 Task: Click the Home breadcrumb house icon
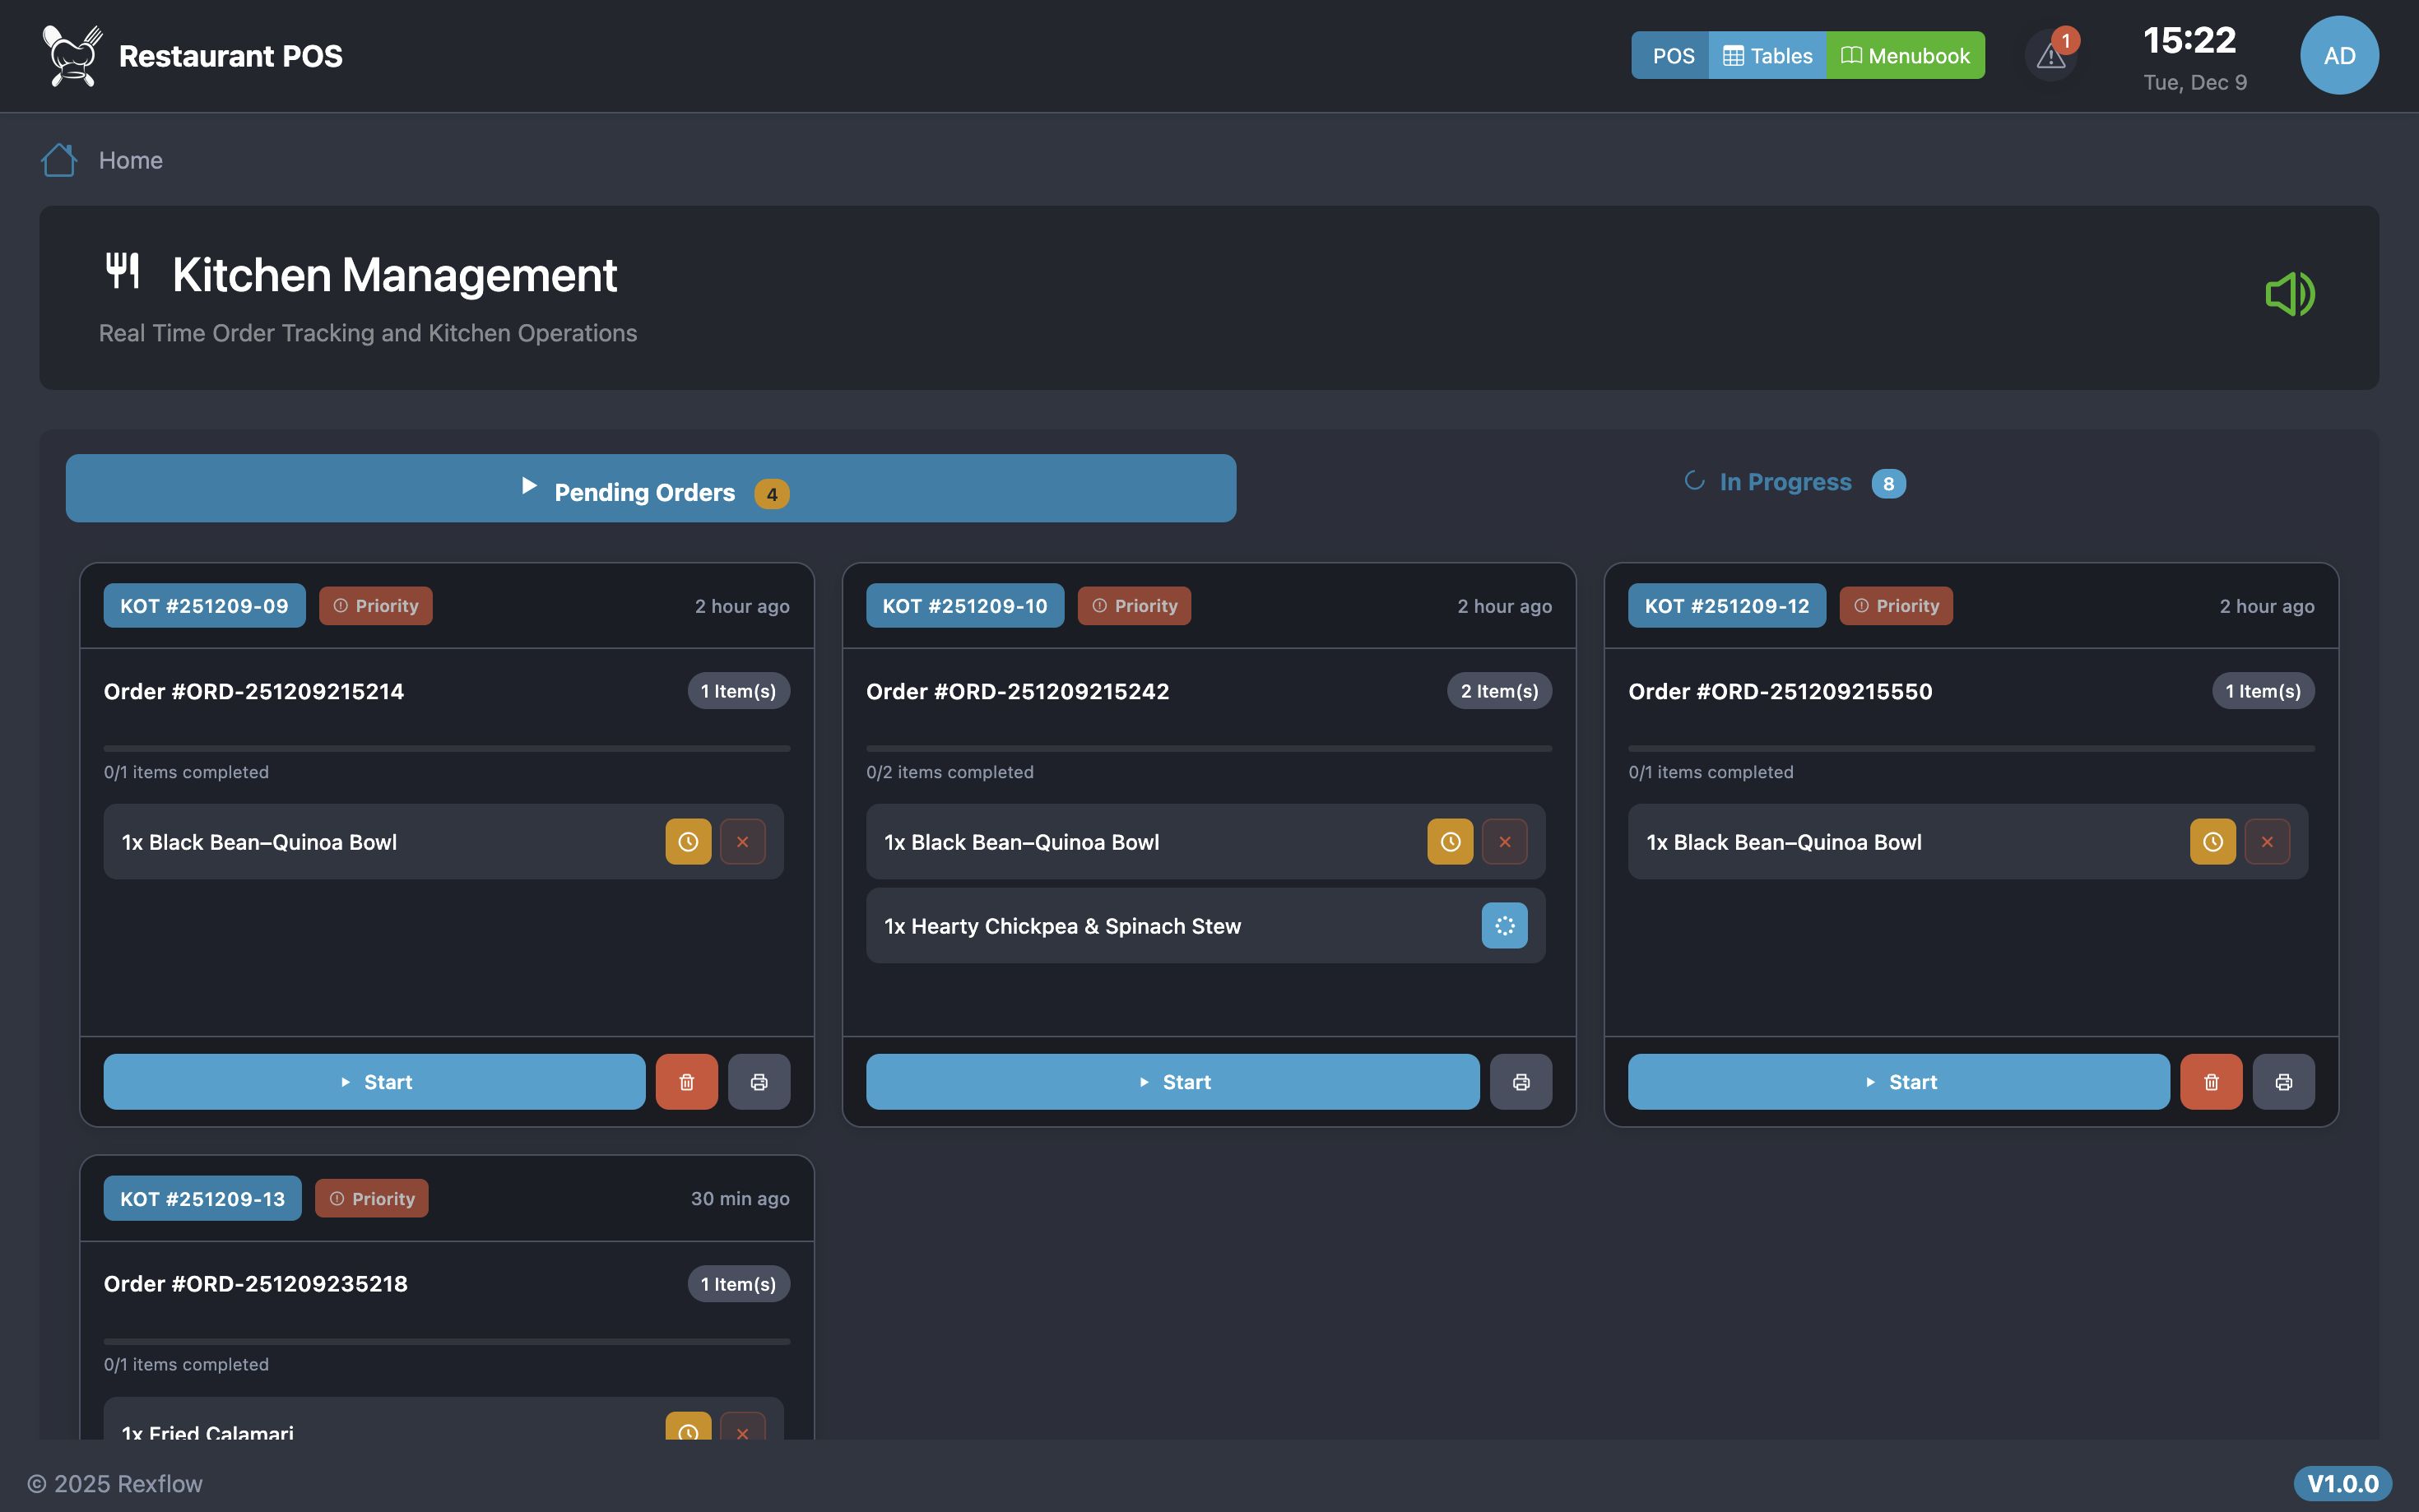coord(59,160)
